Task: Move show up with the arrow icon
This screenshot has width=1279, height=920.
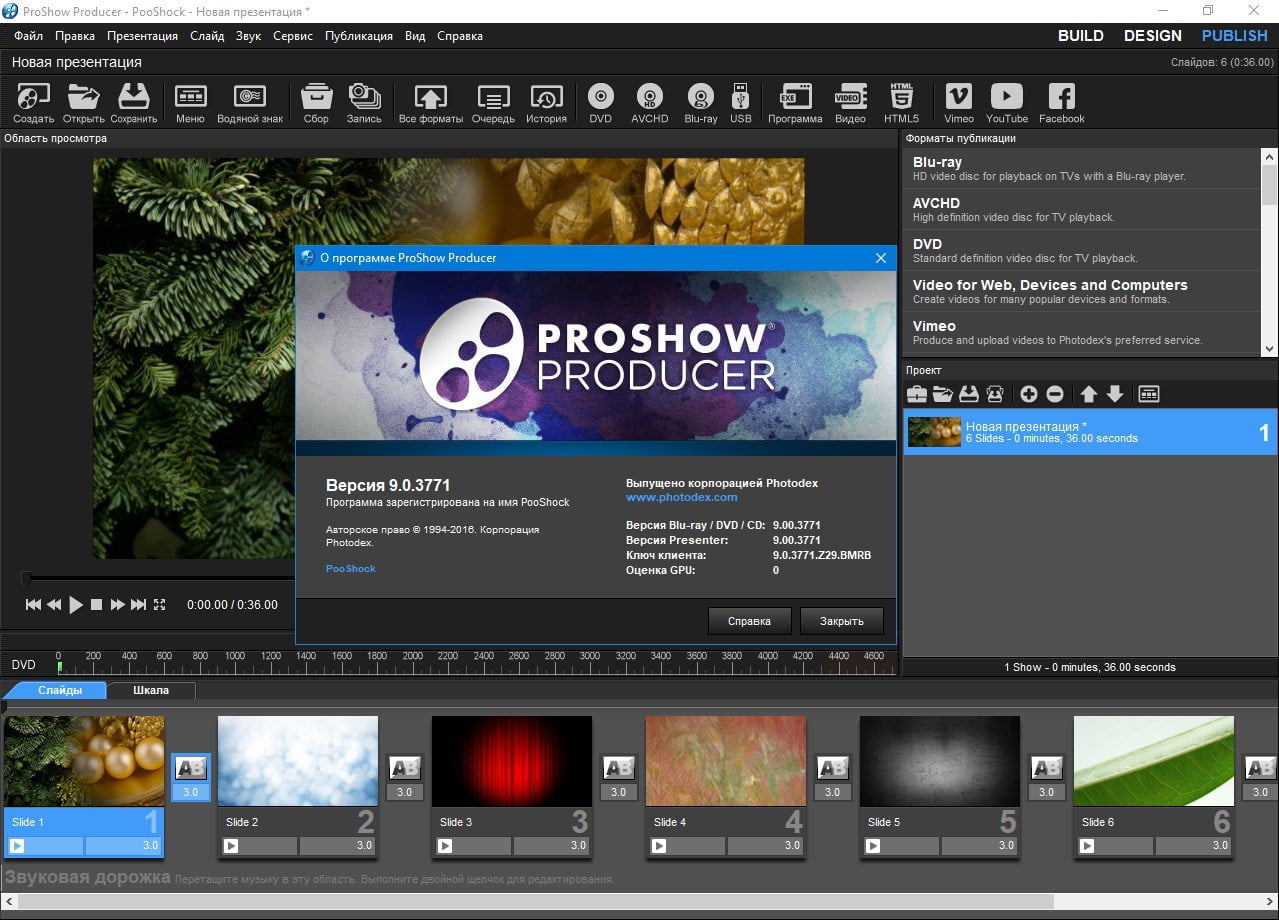Action: [1088, 394]
